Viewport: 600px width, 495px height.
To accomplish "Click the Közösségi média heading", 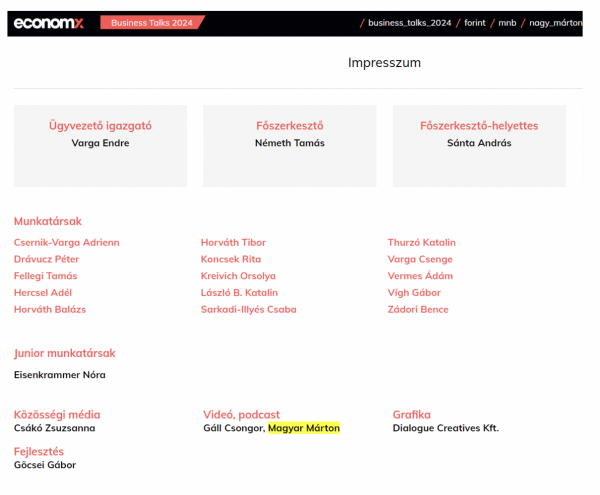I will pyautogui.click(x=57, y=415).
